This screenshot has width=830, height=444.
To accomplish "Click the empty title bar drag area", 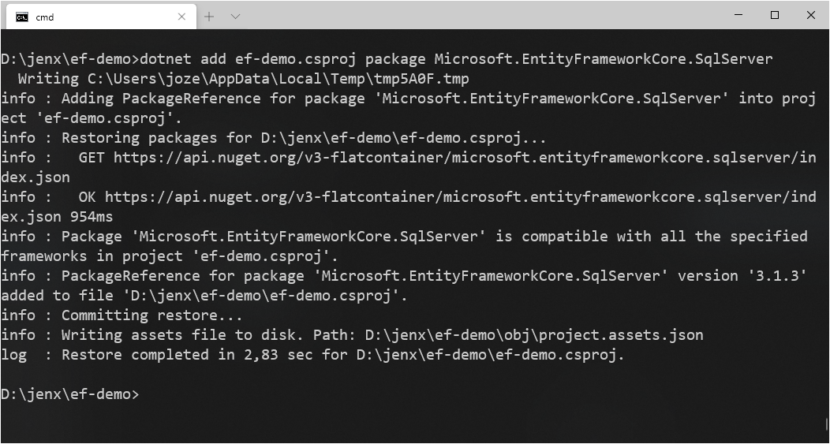I will tap(480, 16).
